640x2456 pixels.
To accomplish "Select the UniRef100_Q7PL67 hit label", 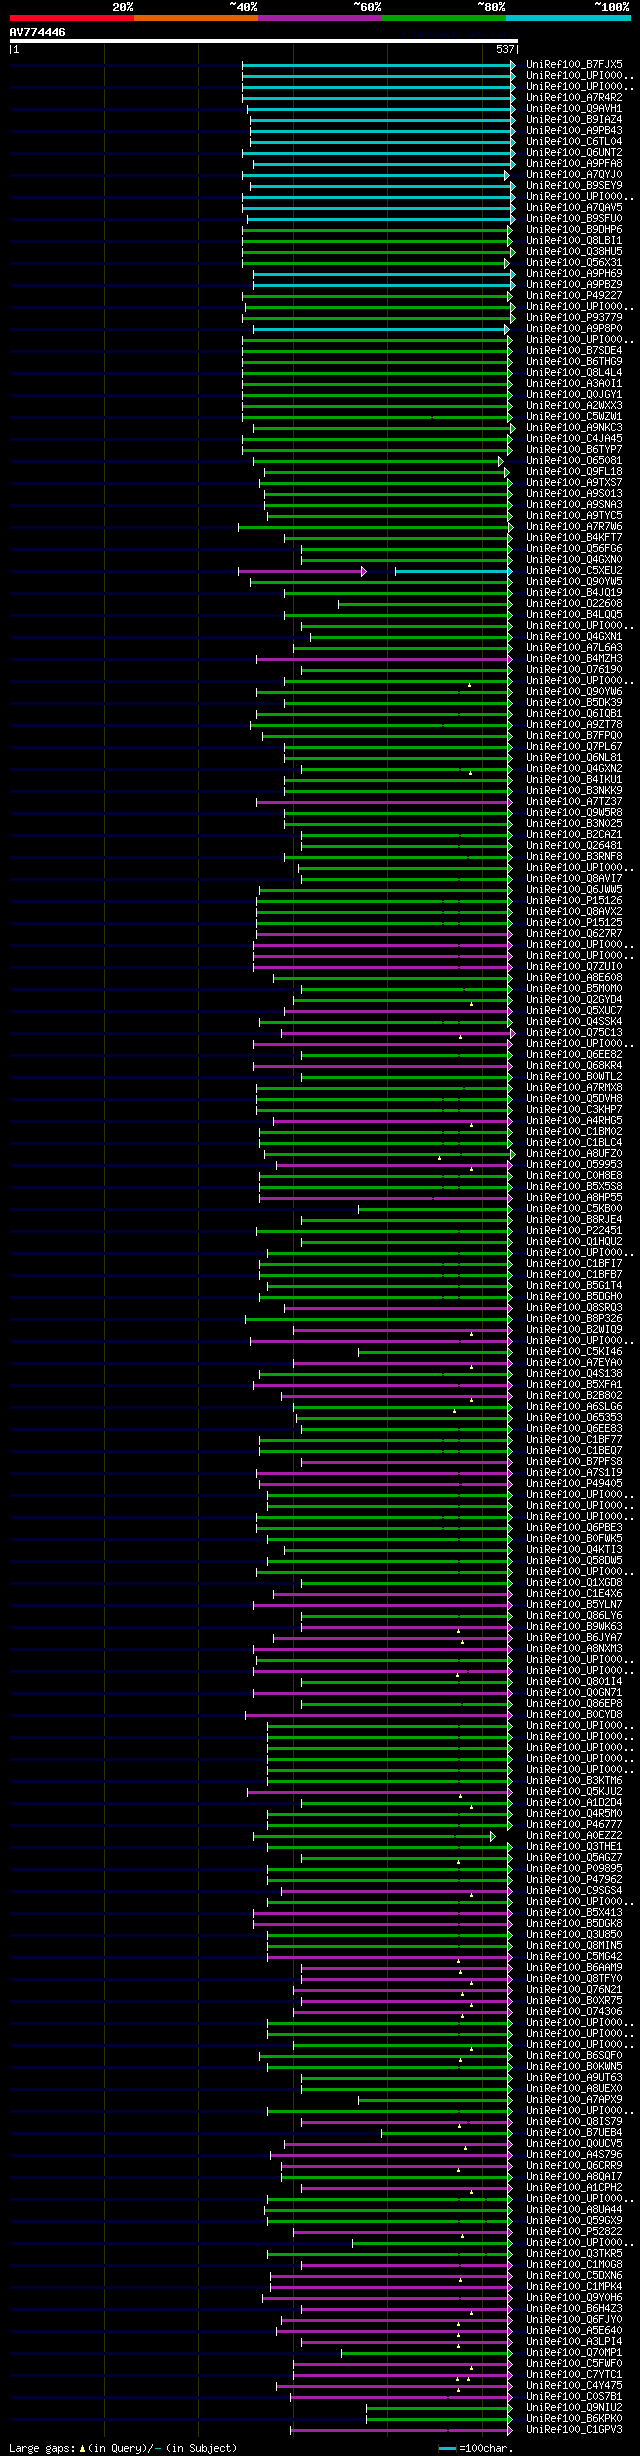I will [x=574, y=746].
